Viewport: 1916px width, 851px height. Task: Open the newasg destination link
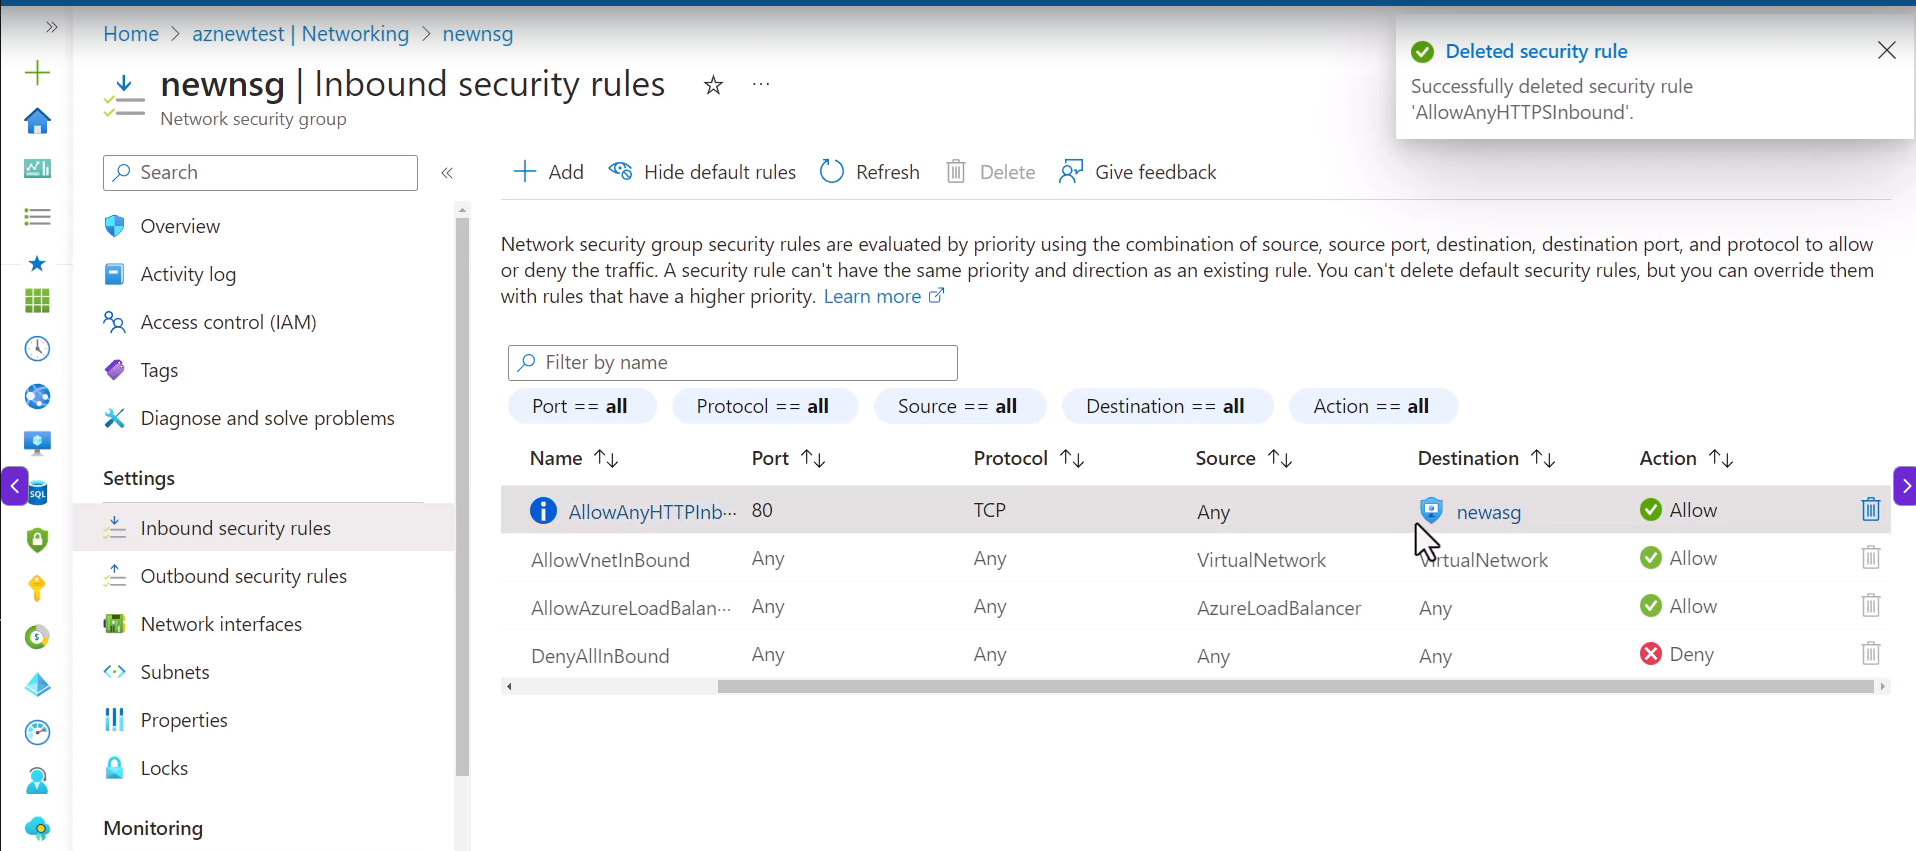point(1488,512)
